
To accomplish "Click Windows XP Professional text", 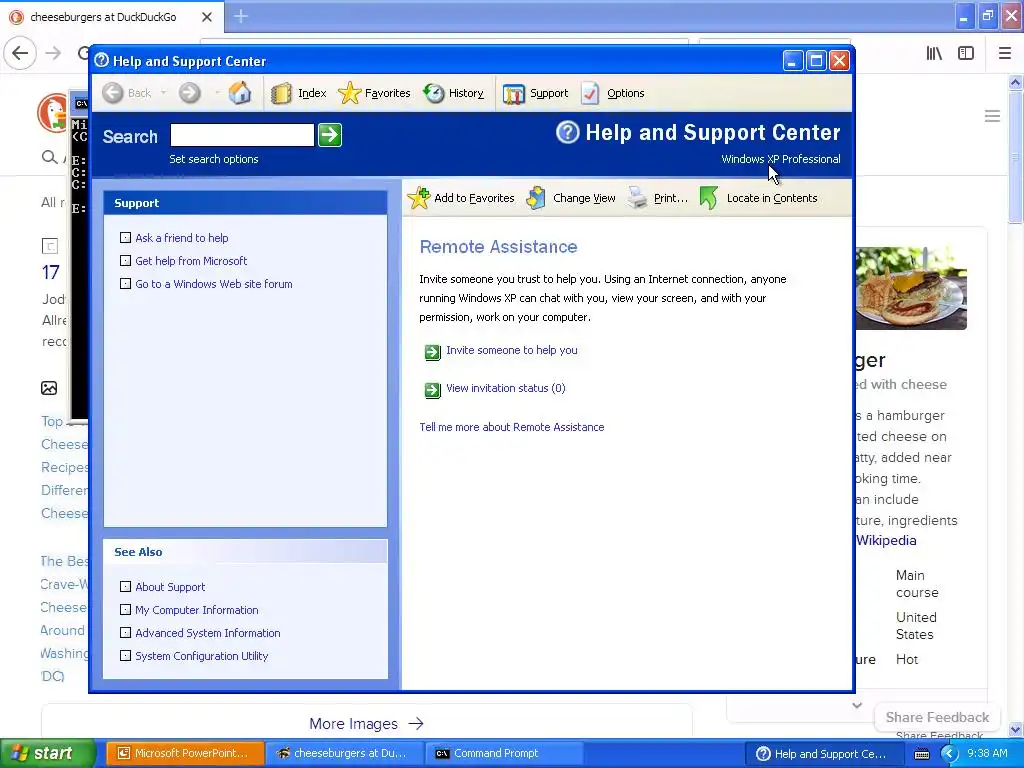I will [x=780, y=159].
